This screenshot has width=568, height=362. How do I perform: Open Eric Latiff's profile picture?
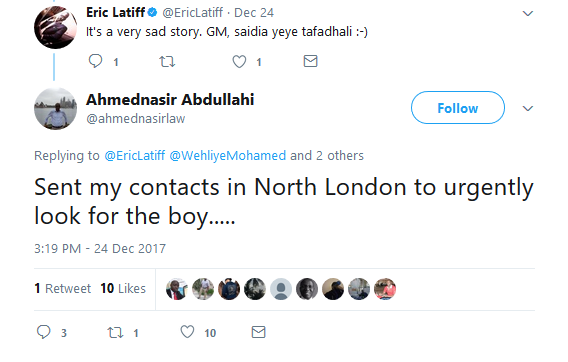pyautogui.click(x=55, y=27)
